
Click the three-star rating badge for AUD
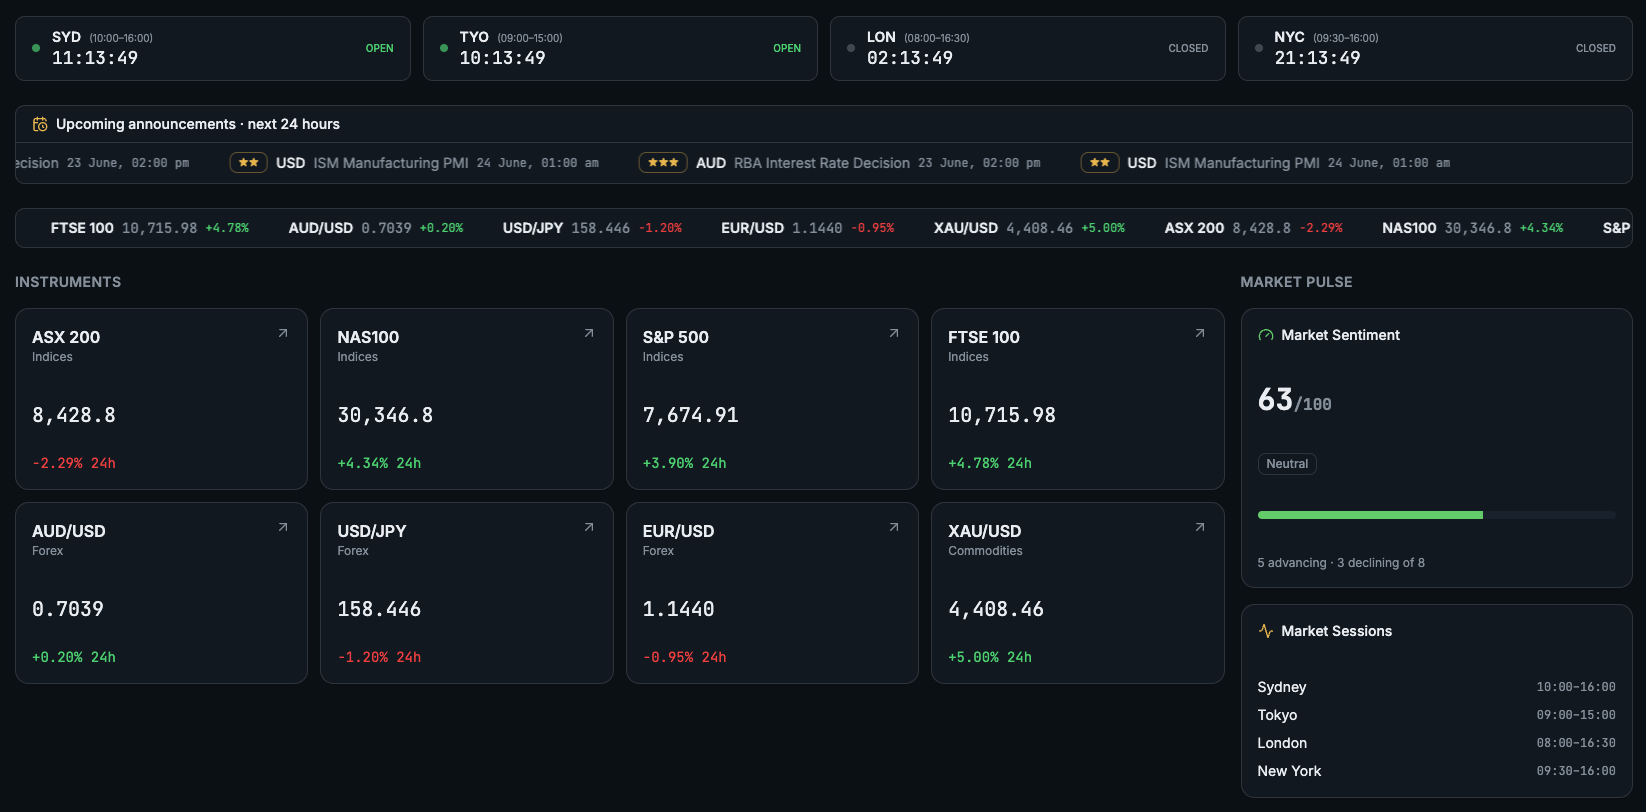(x=663, y=163)
